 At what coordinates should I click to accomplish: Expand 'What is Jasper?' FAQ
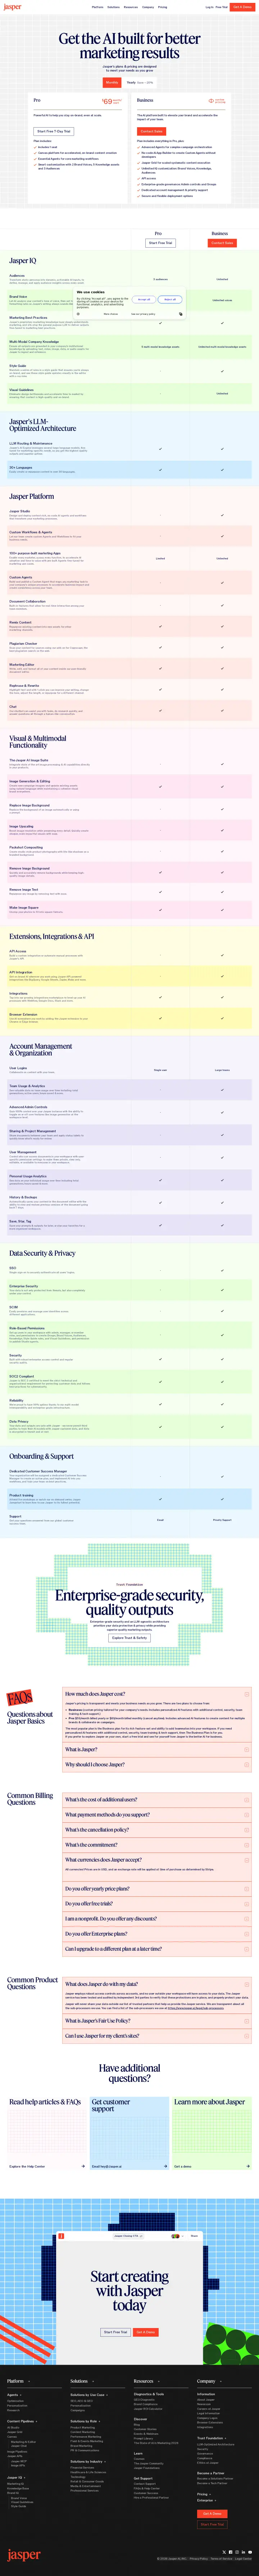(157, 1749)
